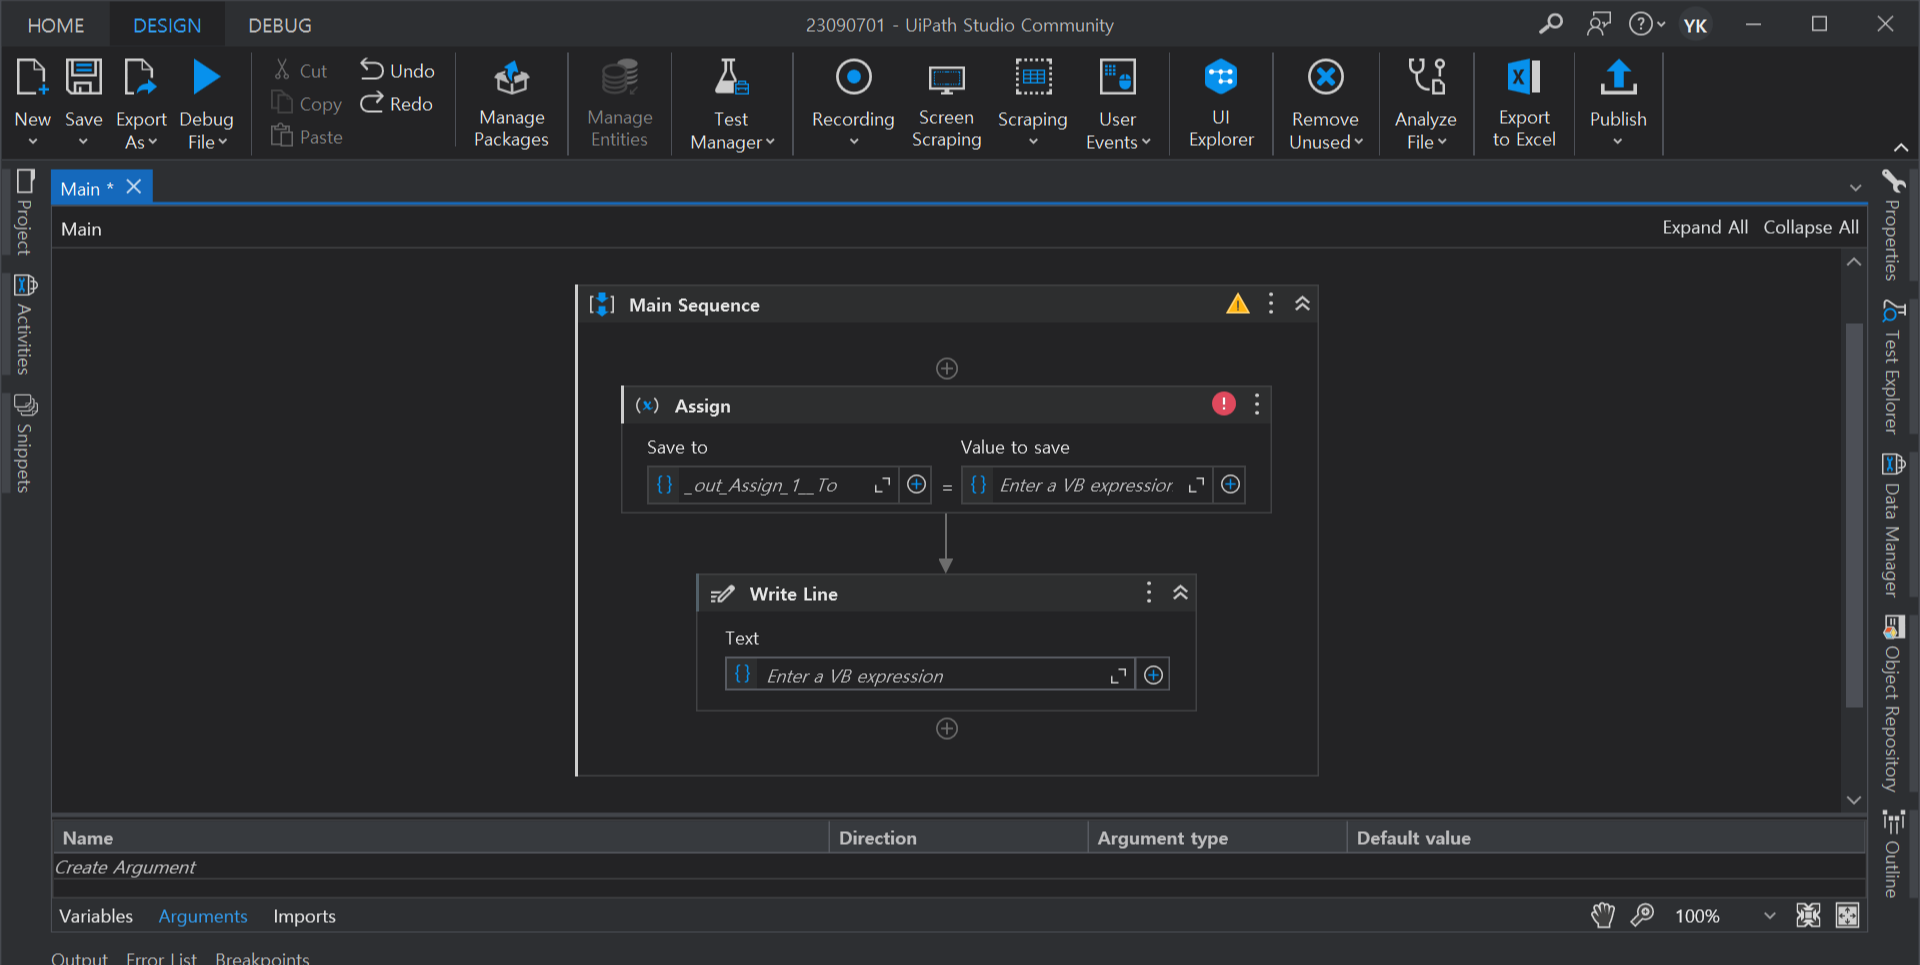Viewport: 1920px width, 965px height.
Task: Open Main Sequence three-dot menu
Action: (x=1271, y=304)
